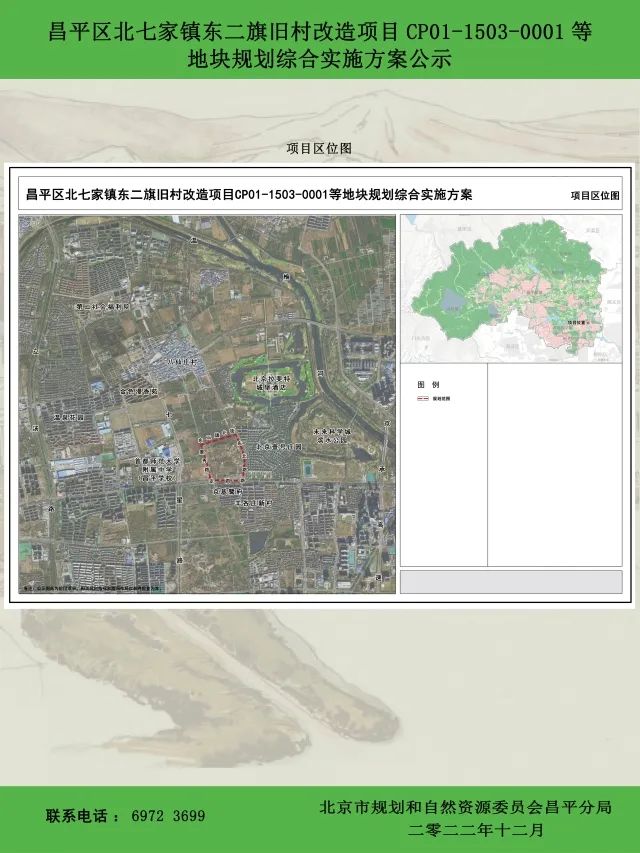Click the bold plan title inside the map frame
This screenshot has height=853, width=640.
[249, 195]
